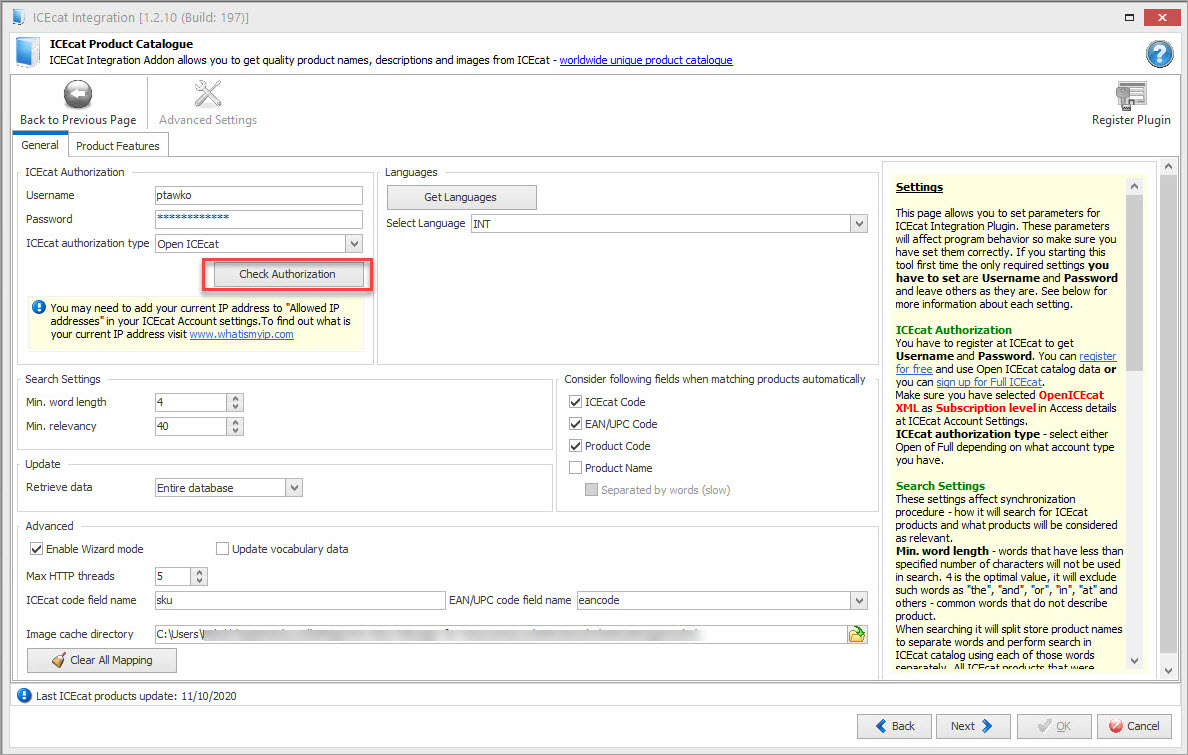Click the Settings help panel scrollbar thumb
This screenshot has height=755, width=1188.
tap(1133, 283)
